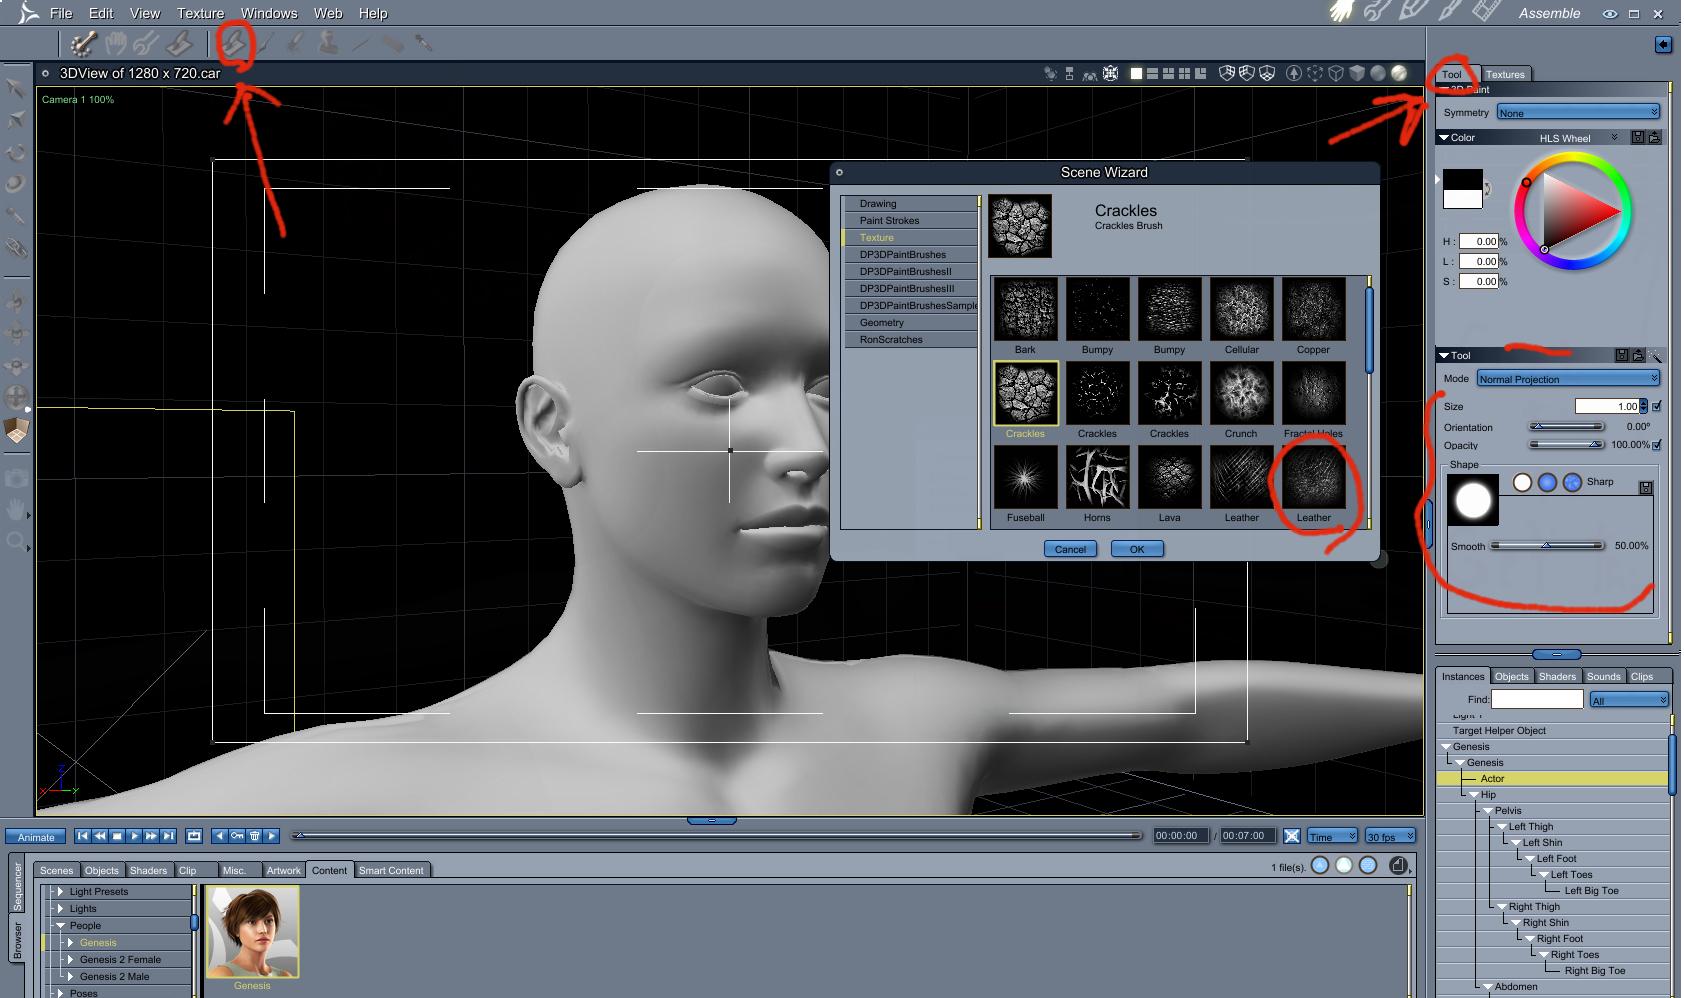Select textured sphere display mode icon
The width and height of the screenshot is (1684, 998).
pyautogui.click(x=1399, y=73)
